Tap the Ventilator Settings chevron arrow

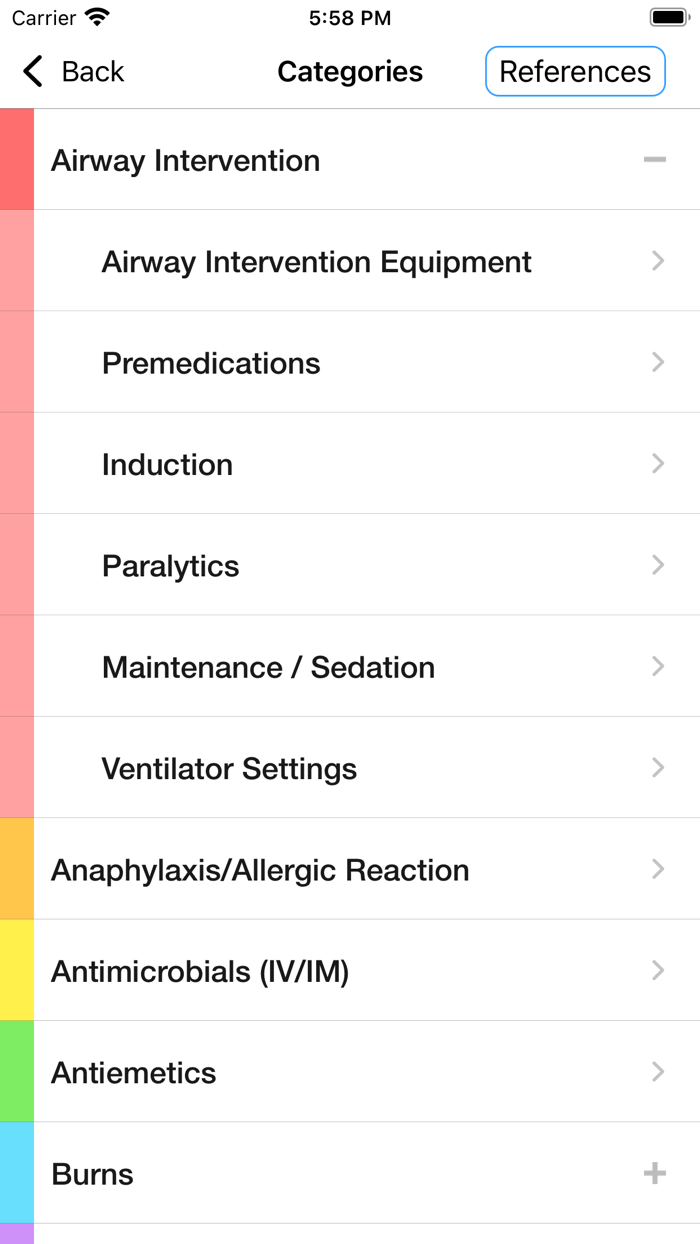pos(657,768)
